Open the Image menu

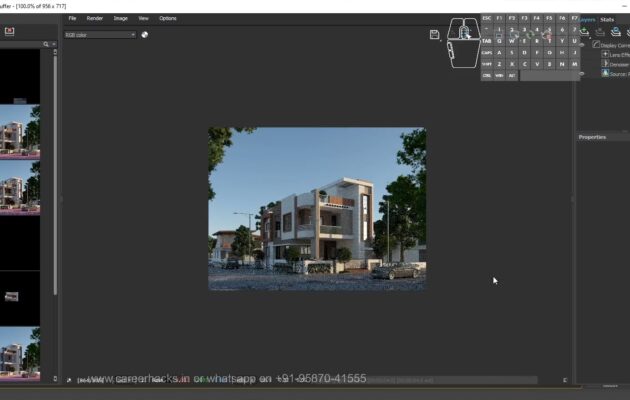pos(120,18)
